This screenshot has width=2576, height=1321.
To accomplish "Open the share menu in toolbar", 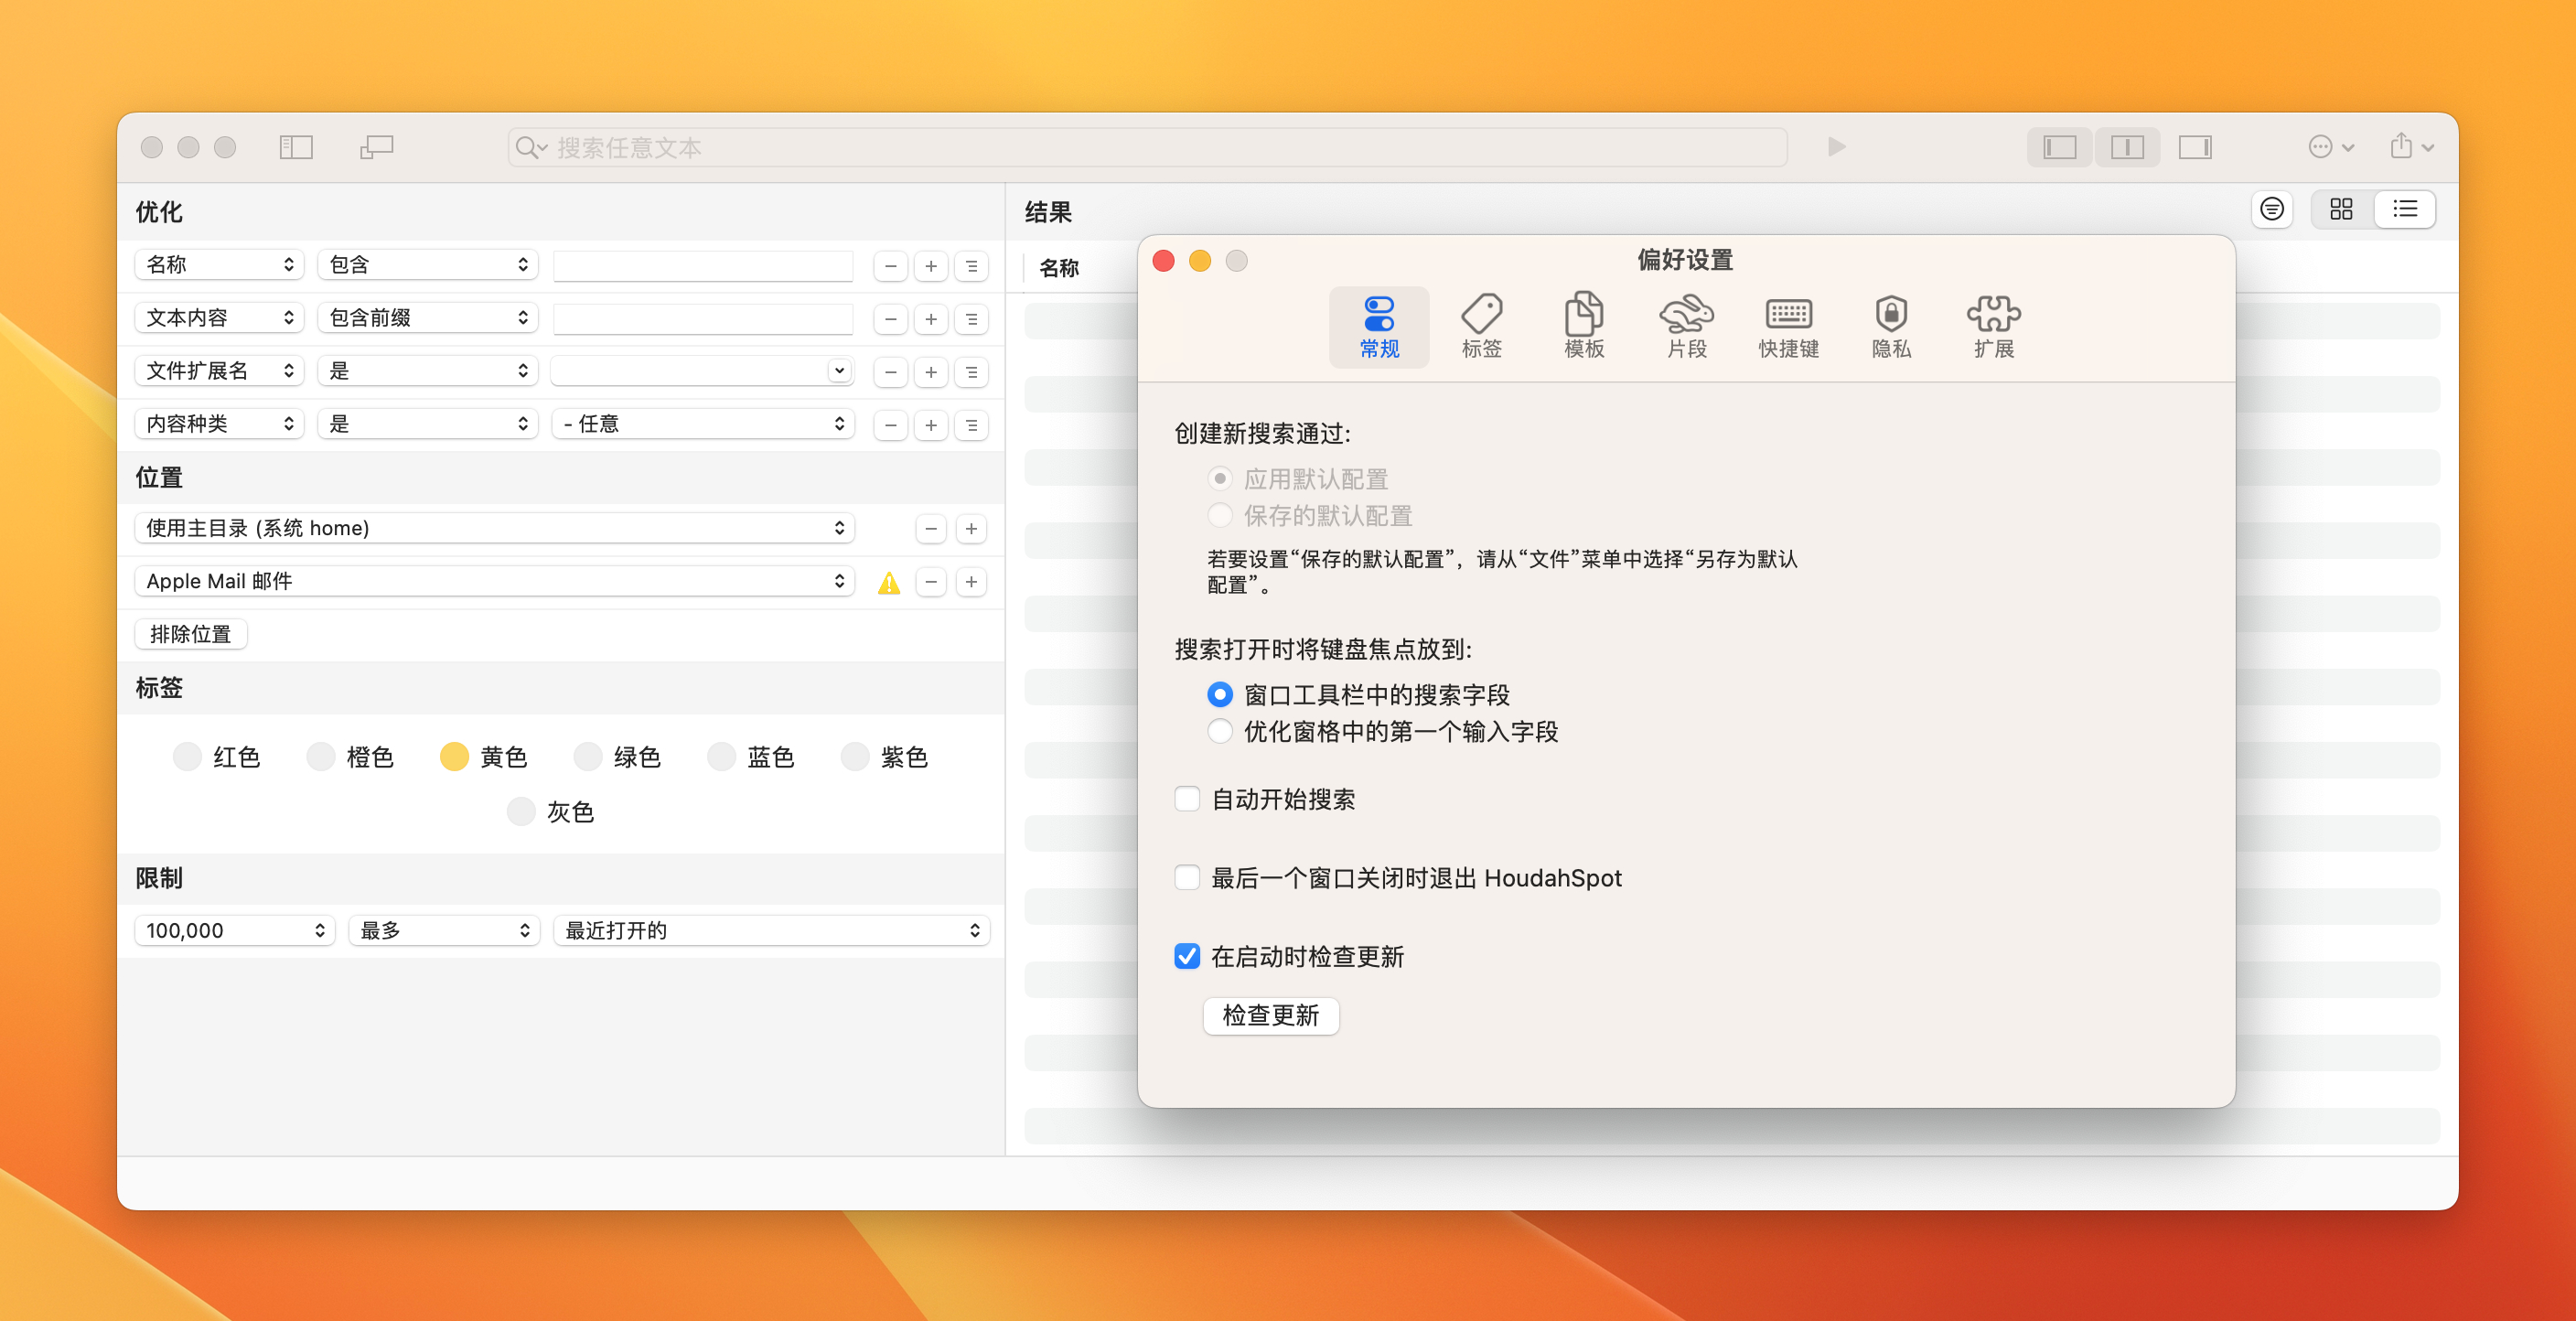I will [x=2411, y=147].
